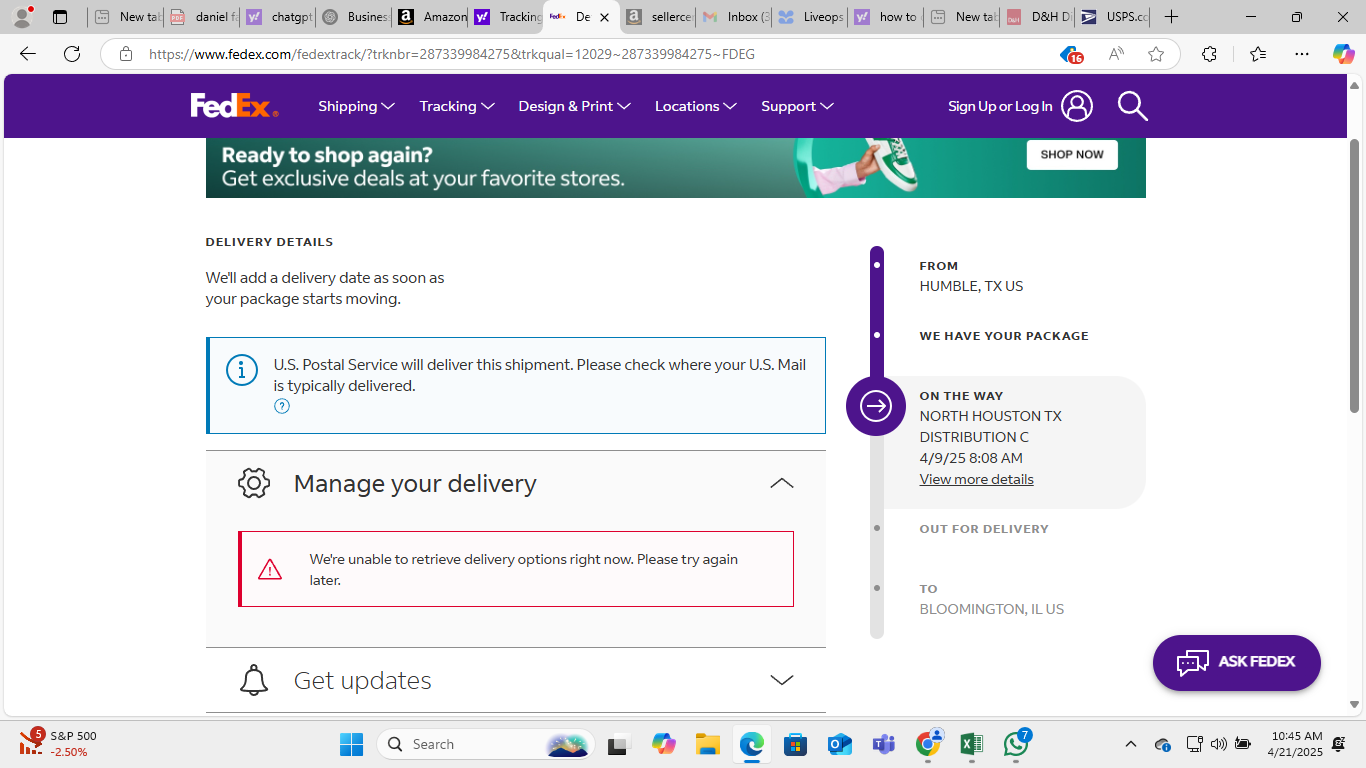
Task: Open the ASK FEDEX chat button
Action: 1237,662
